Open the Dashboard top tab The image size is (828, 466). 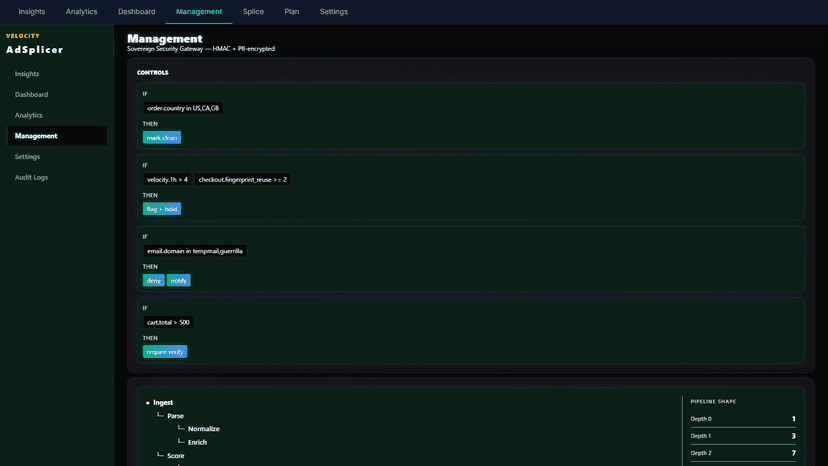click(x=136, y=12)
